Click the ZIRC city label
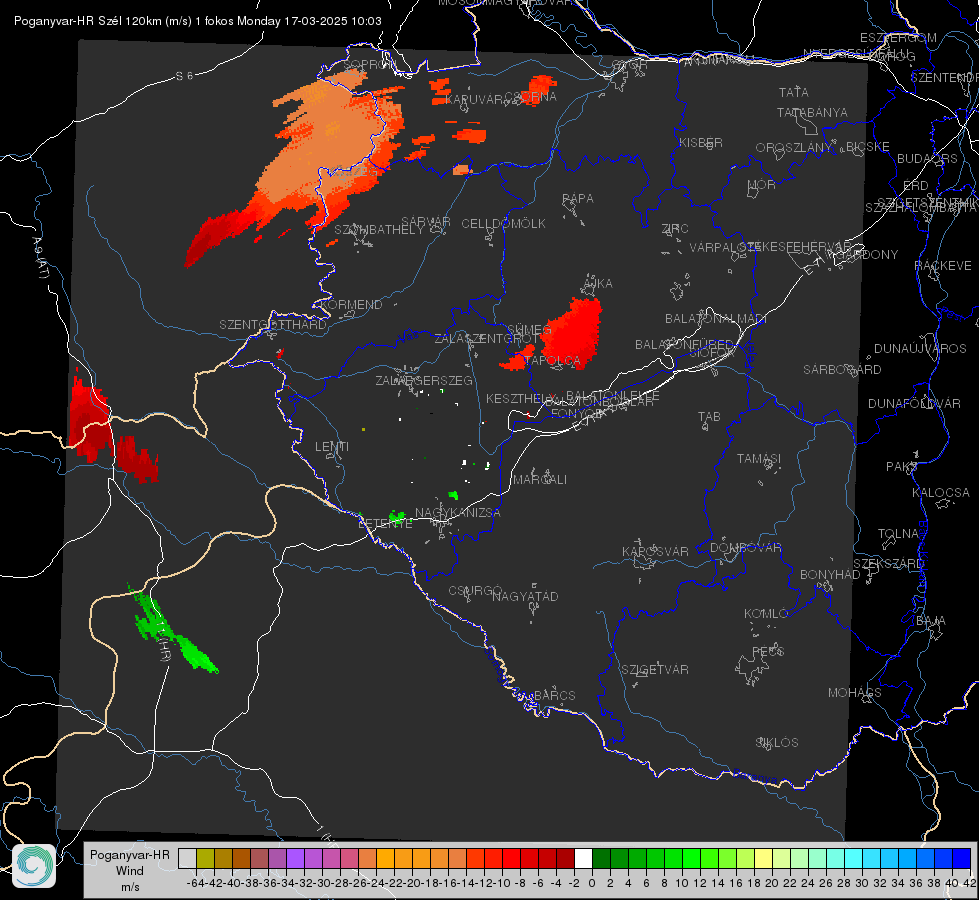Screen dimensions: 979x900 click(x=675, y=229)
